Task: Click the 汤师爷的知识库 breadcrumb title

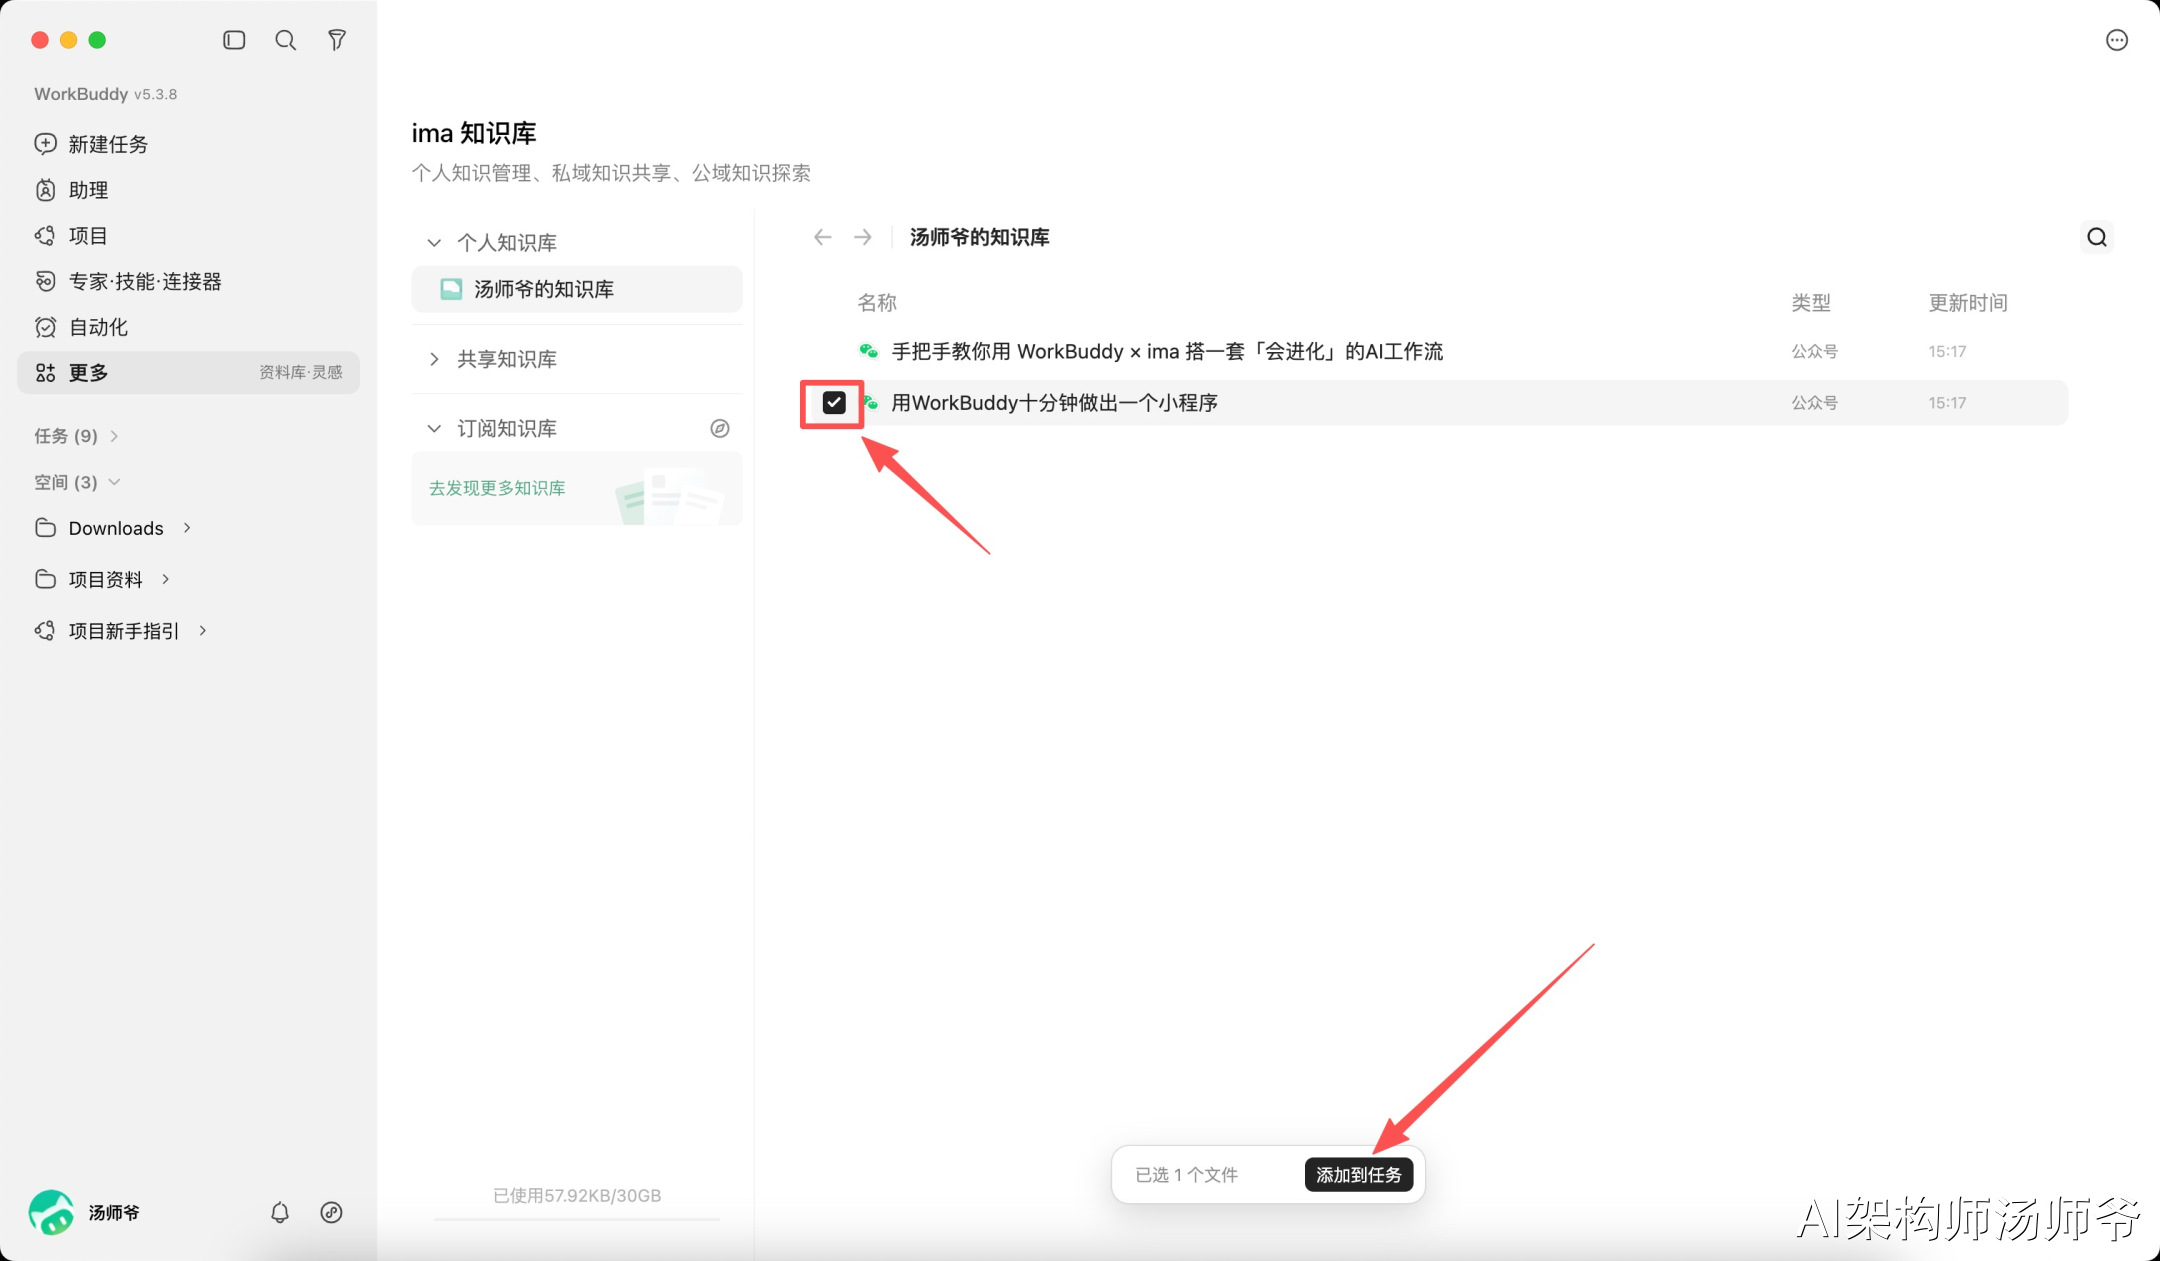Action: 979,237
